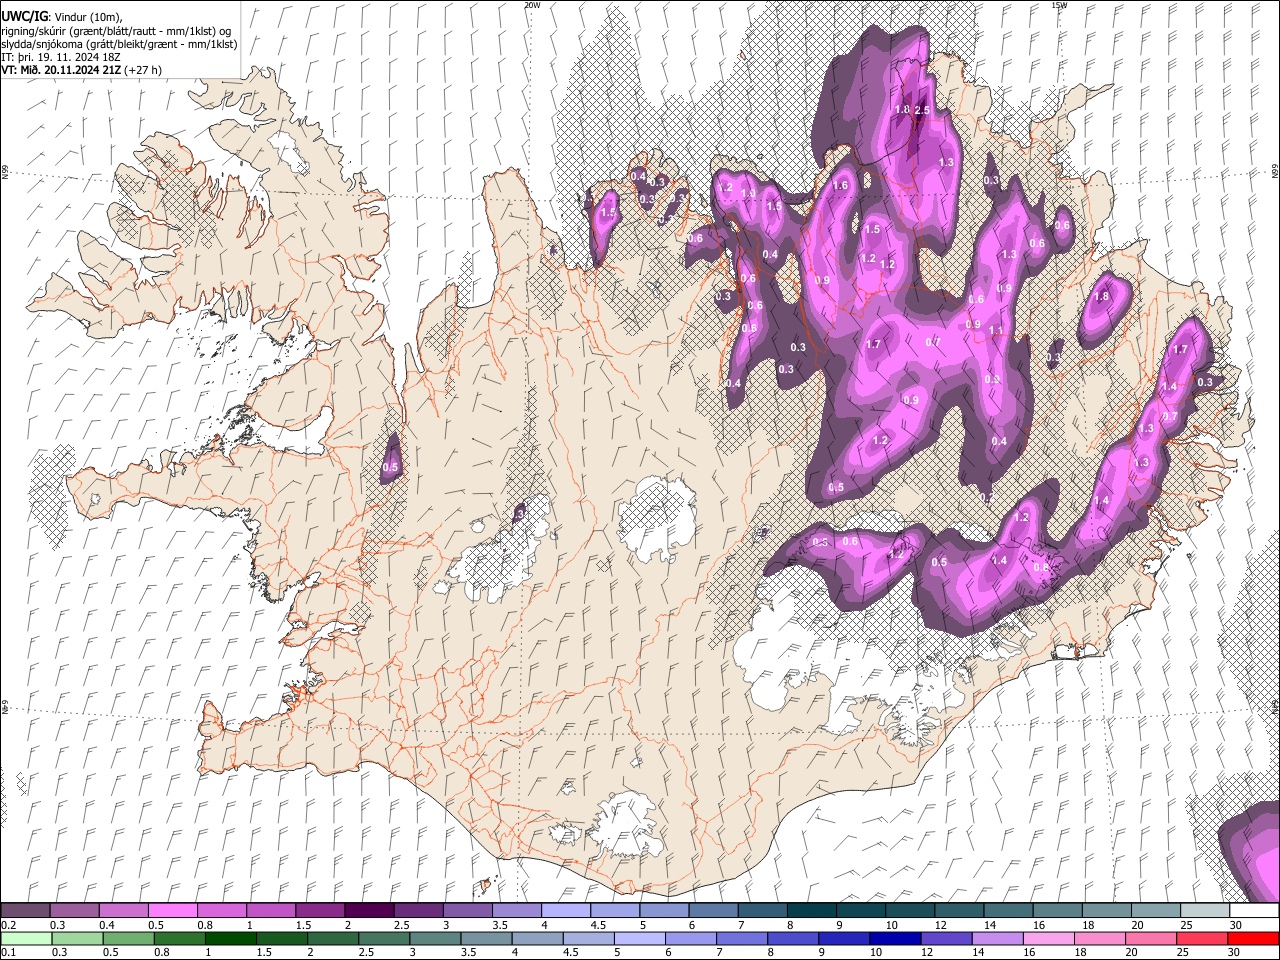Image resolution: width=1280 pixels, height=960 pixels.
Task: Click the 1.8 value in the isolated oval patch
Action: [x=1102, y=297]
